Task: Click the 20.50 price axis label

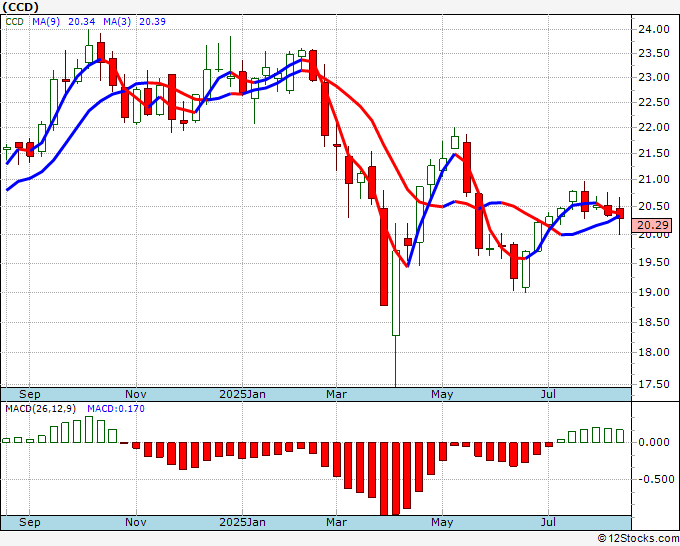Action: (x=654, y=207)
